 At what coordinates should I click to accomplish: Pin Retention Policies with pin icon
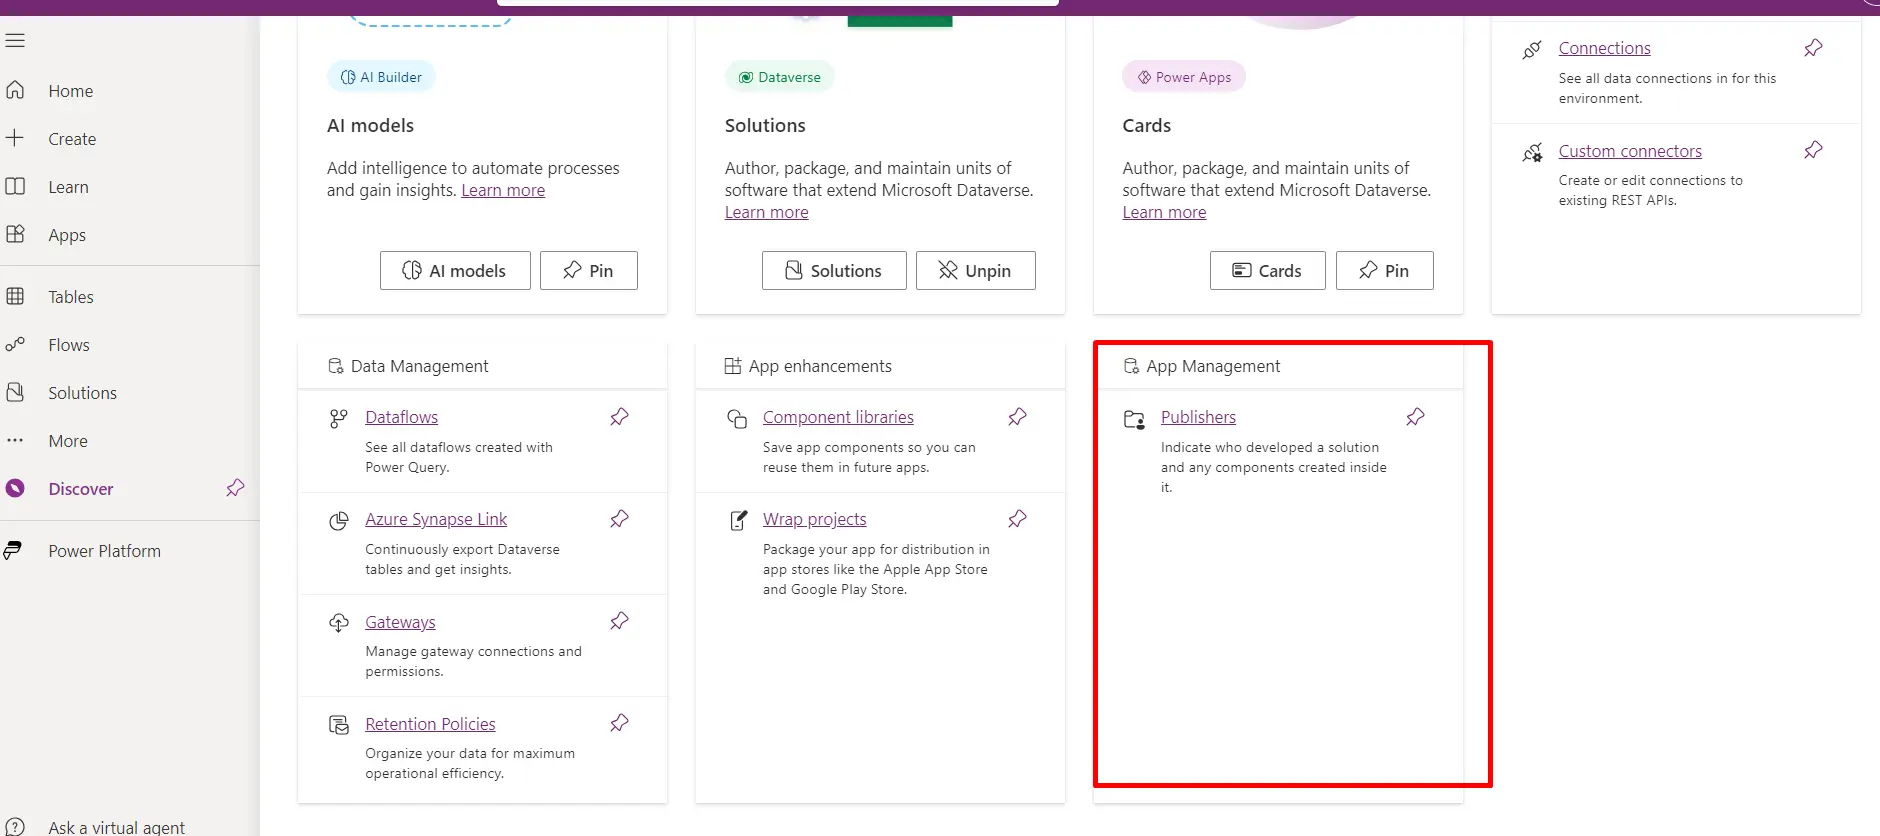[x=619, y=723]
